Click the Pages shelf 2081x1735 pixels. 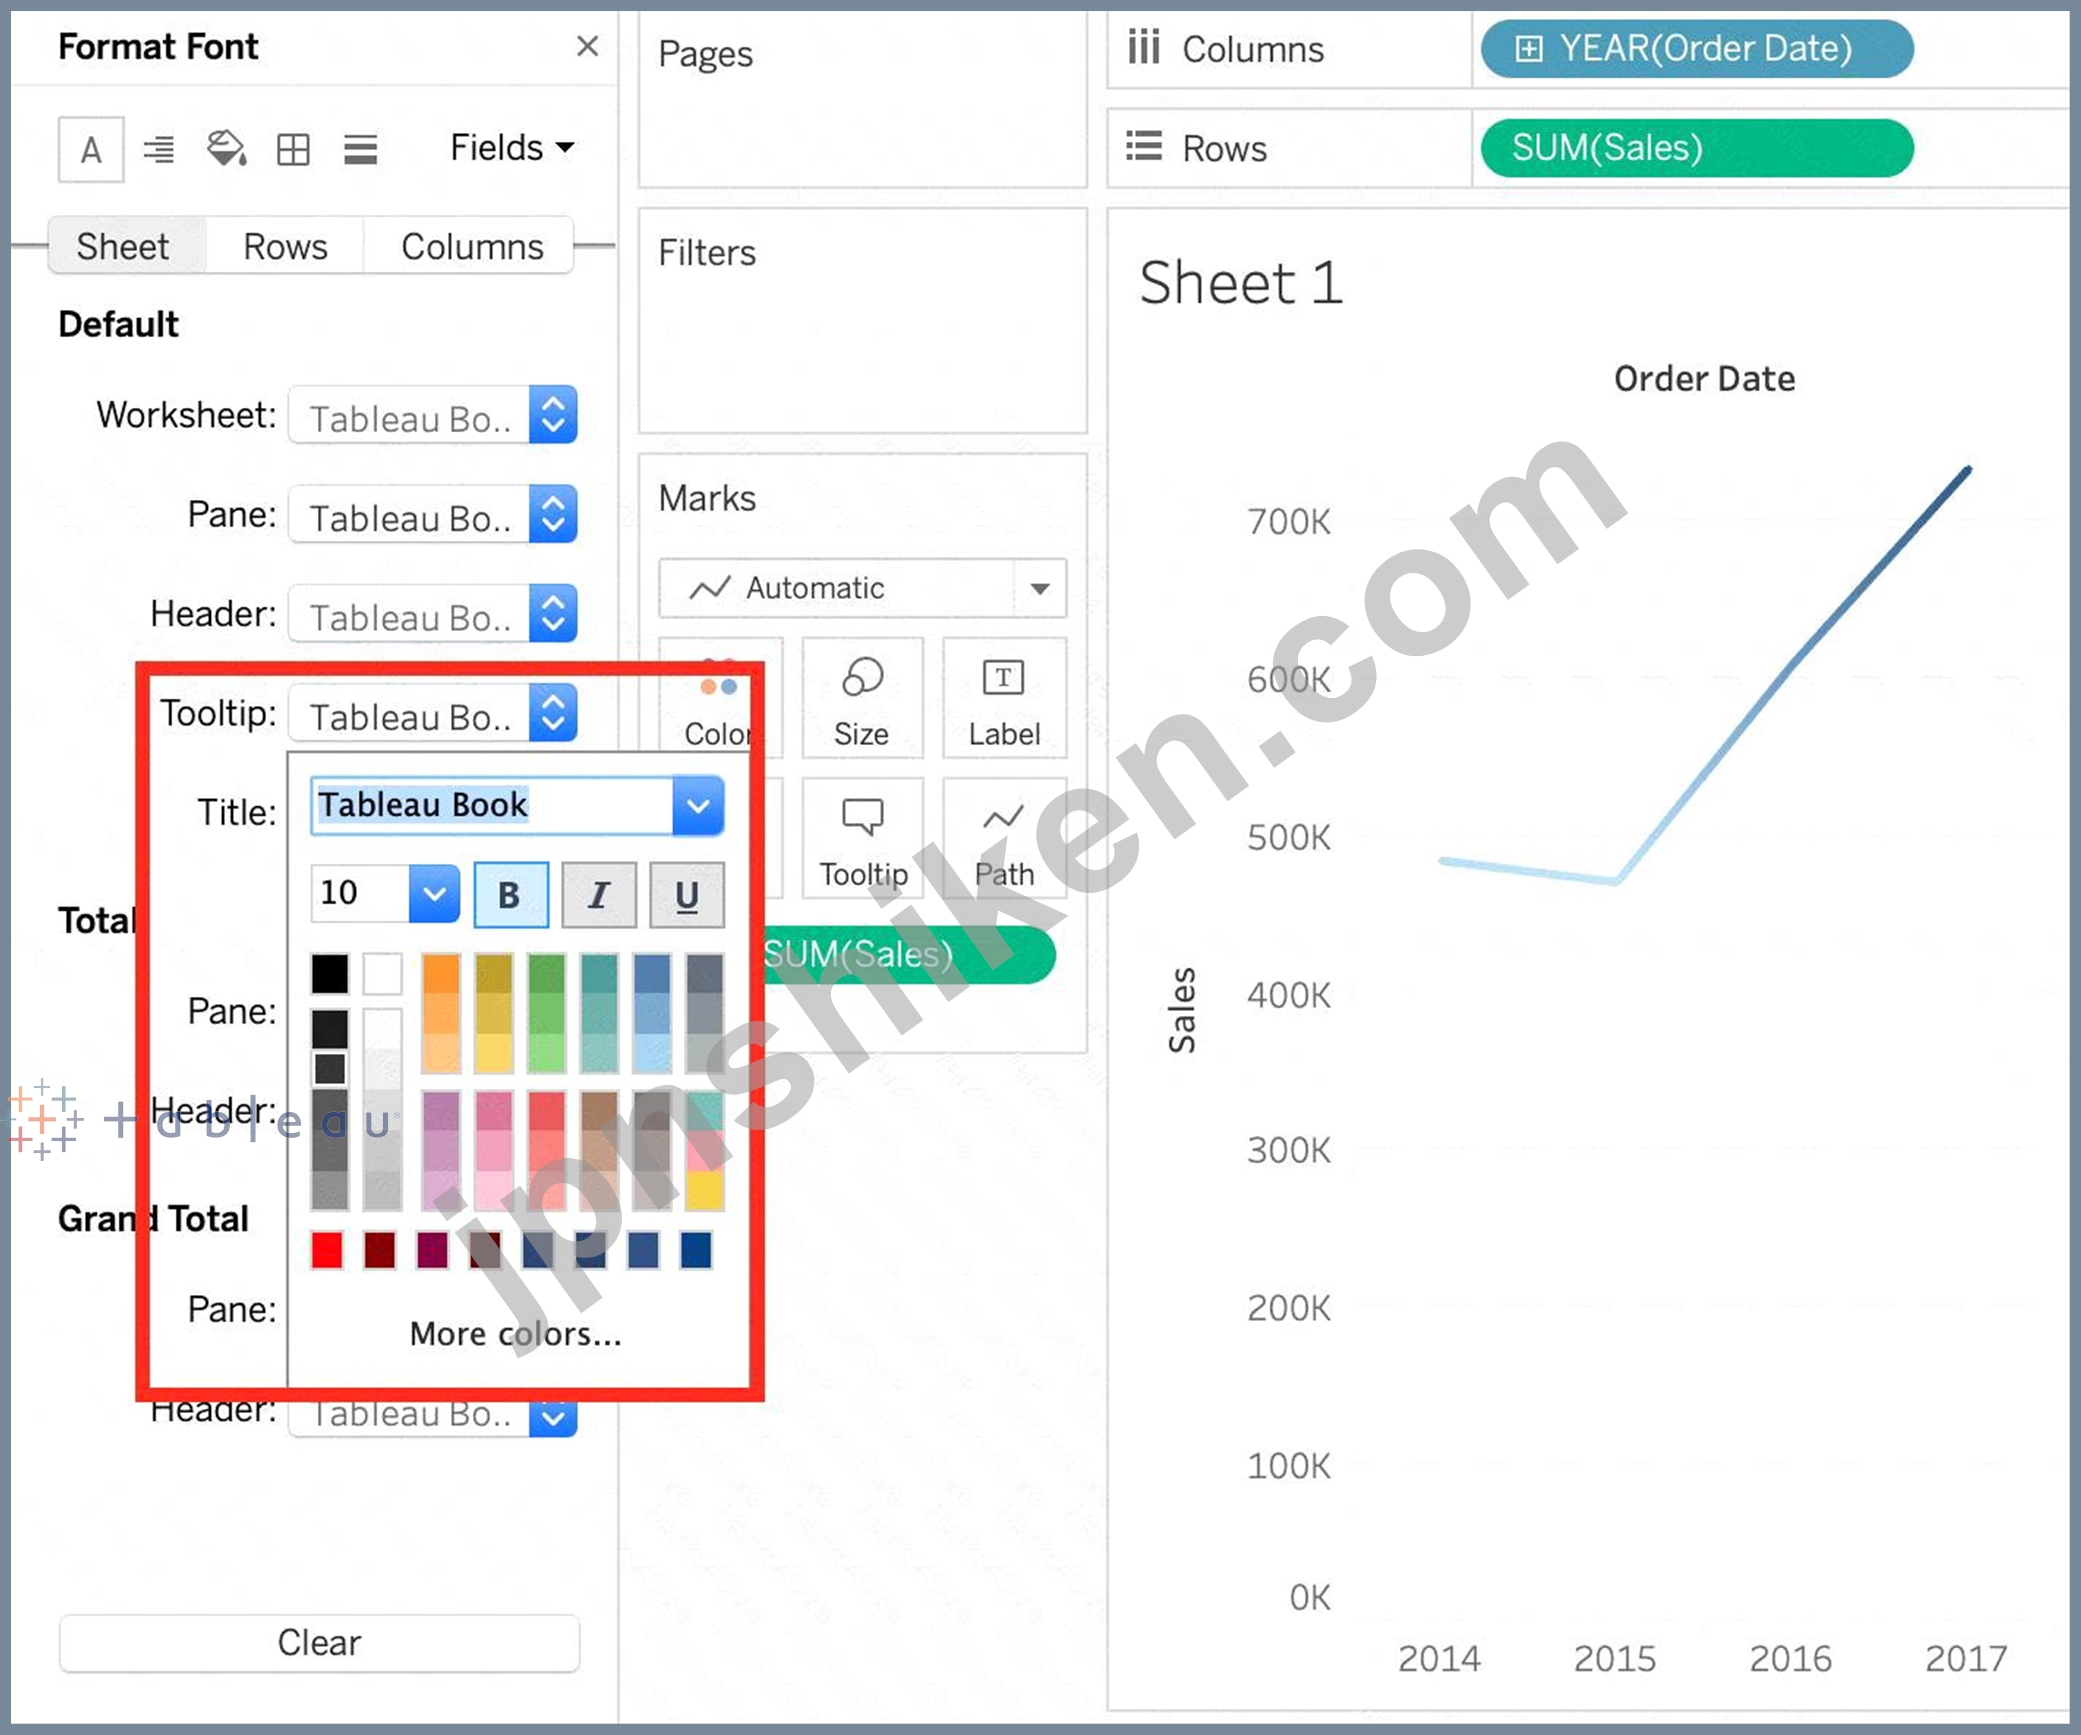point(862,100)
